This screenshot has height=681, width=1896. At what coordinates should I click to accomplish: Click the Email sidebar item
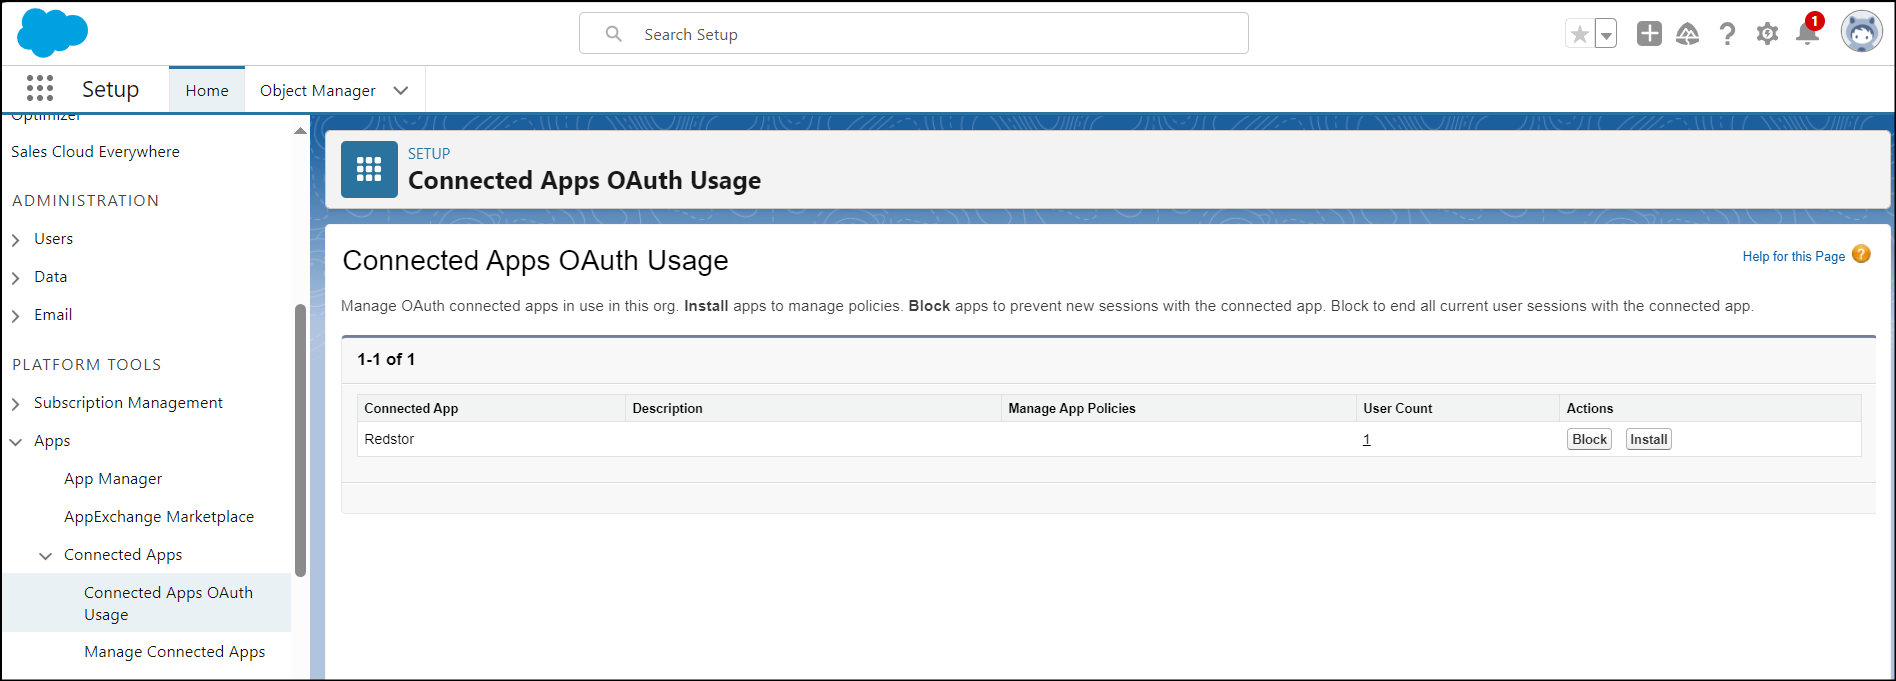click(53, 315)
